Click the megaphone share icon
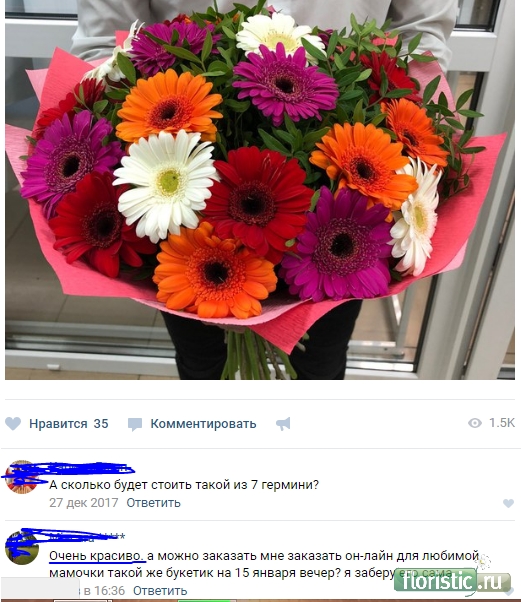This screenshot has width=521, height=602. click(x=283, y=424)
